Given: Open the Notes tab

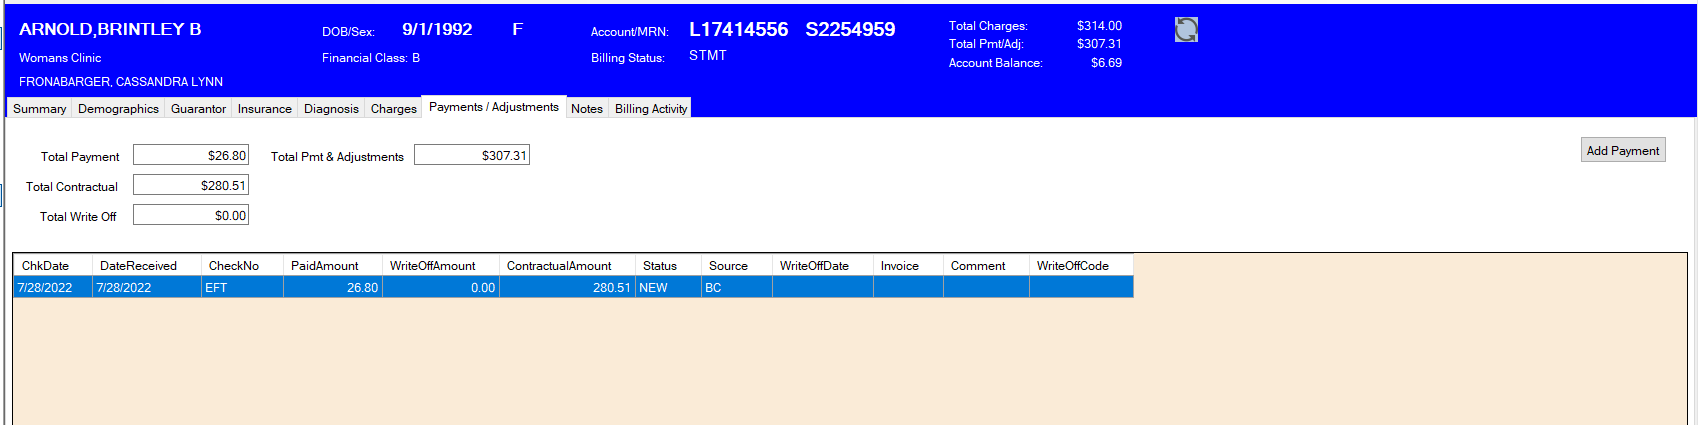Looking at the screenshot, I should pos(586,108).
